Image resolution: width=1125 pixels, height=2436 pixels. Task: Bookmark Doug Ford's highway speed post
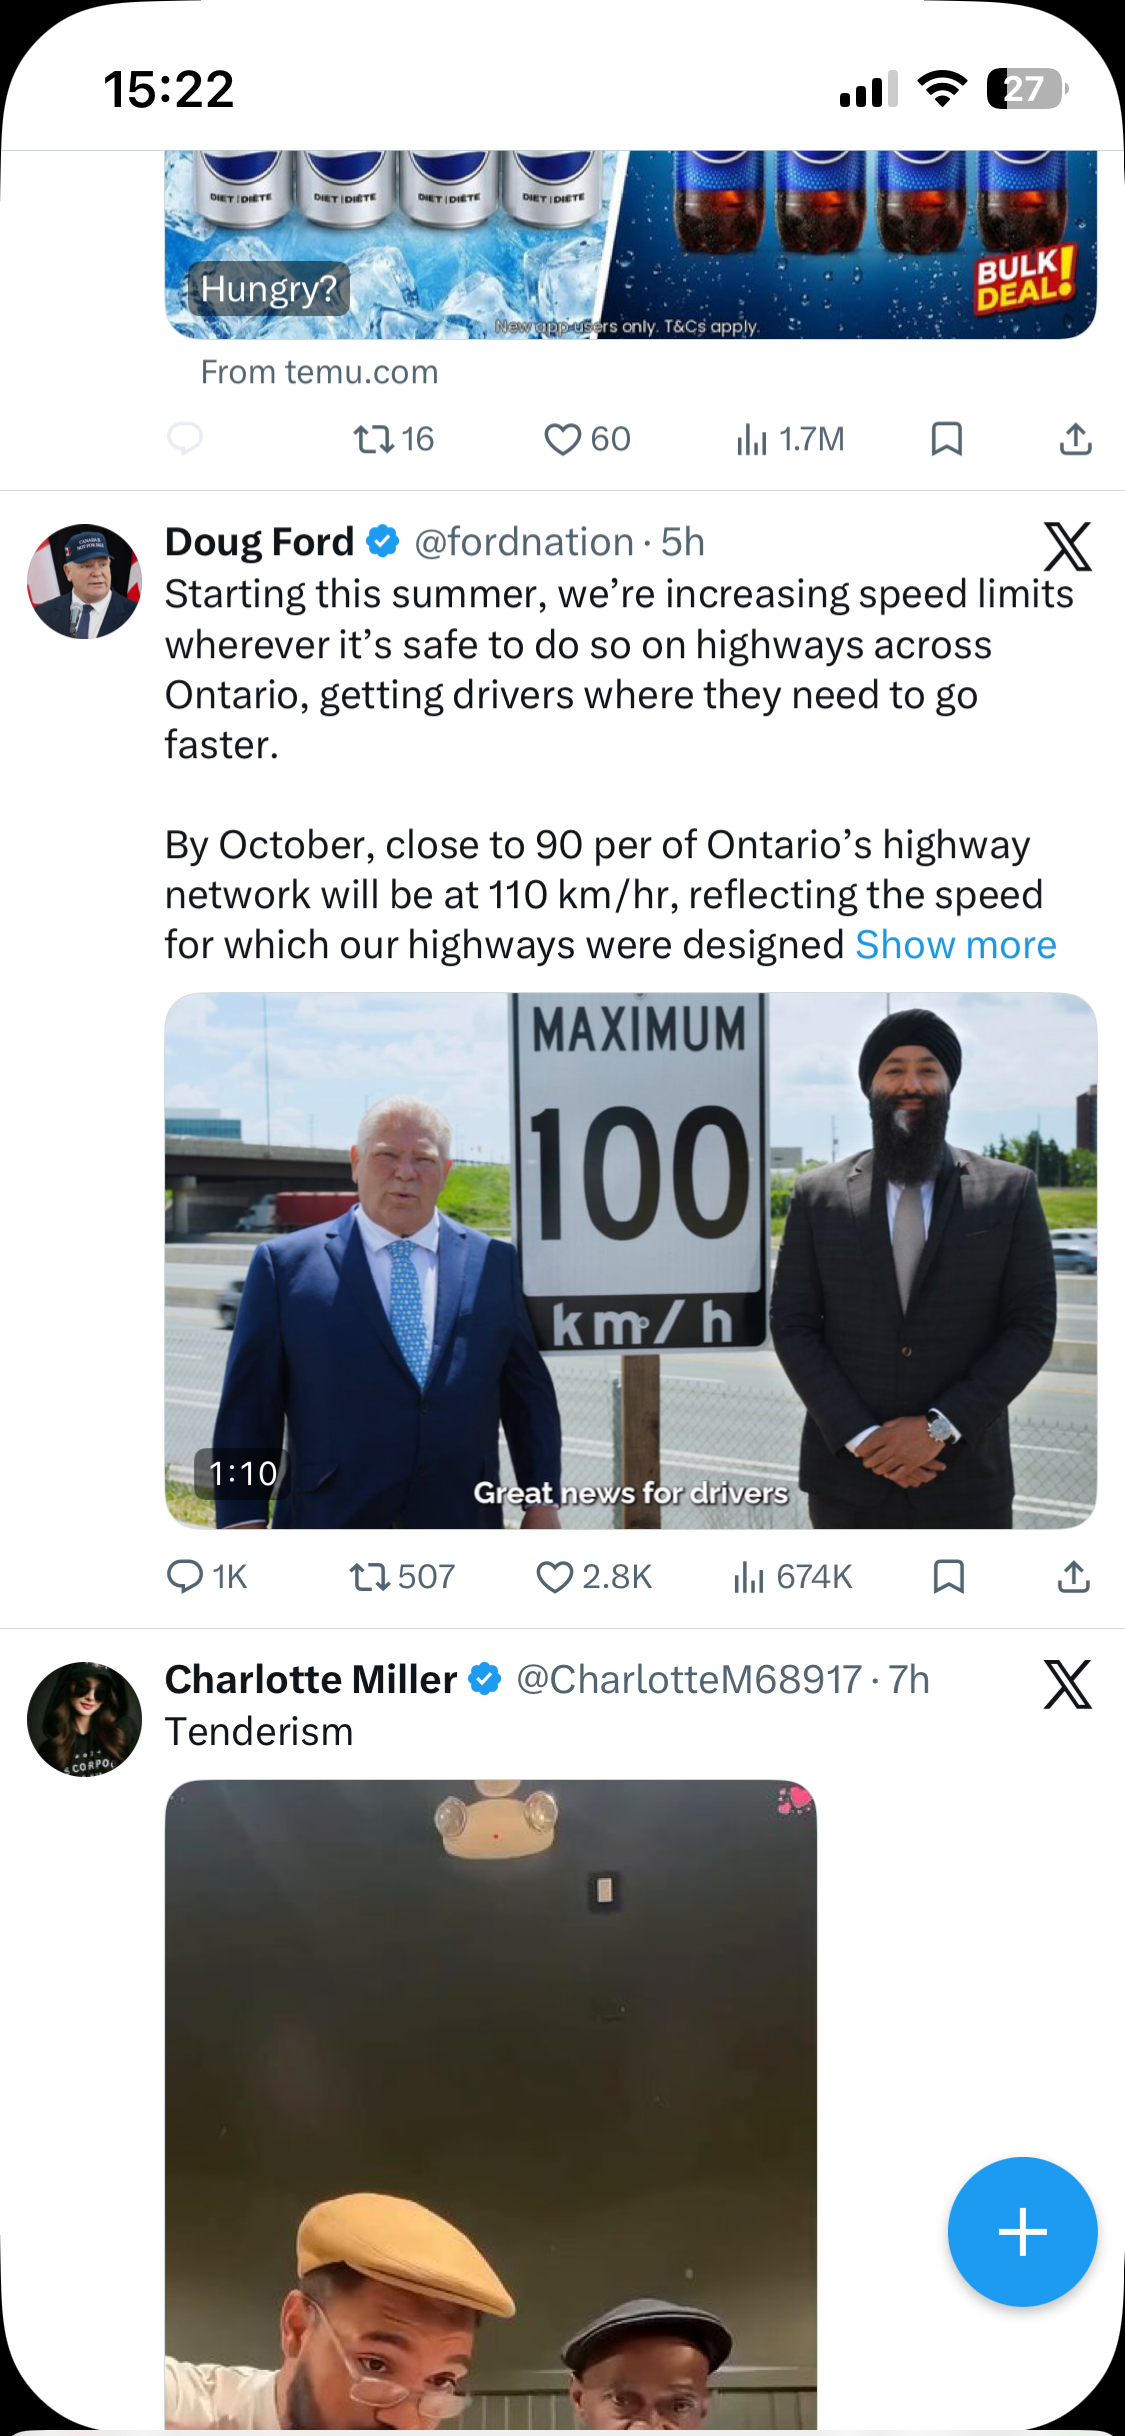tap(948, 1577)
